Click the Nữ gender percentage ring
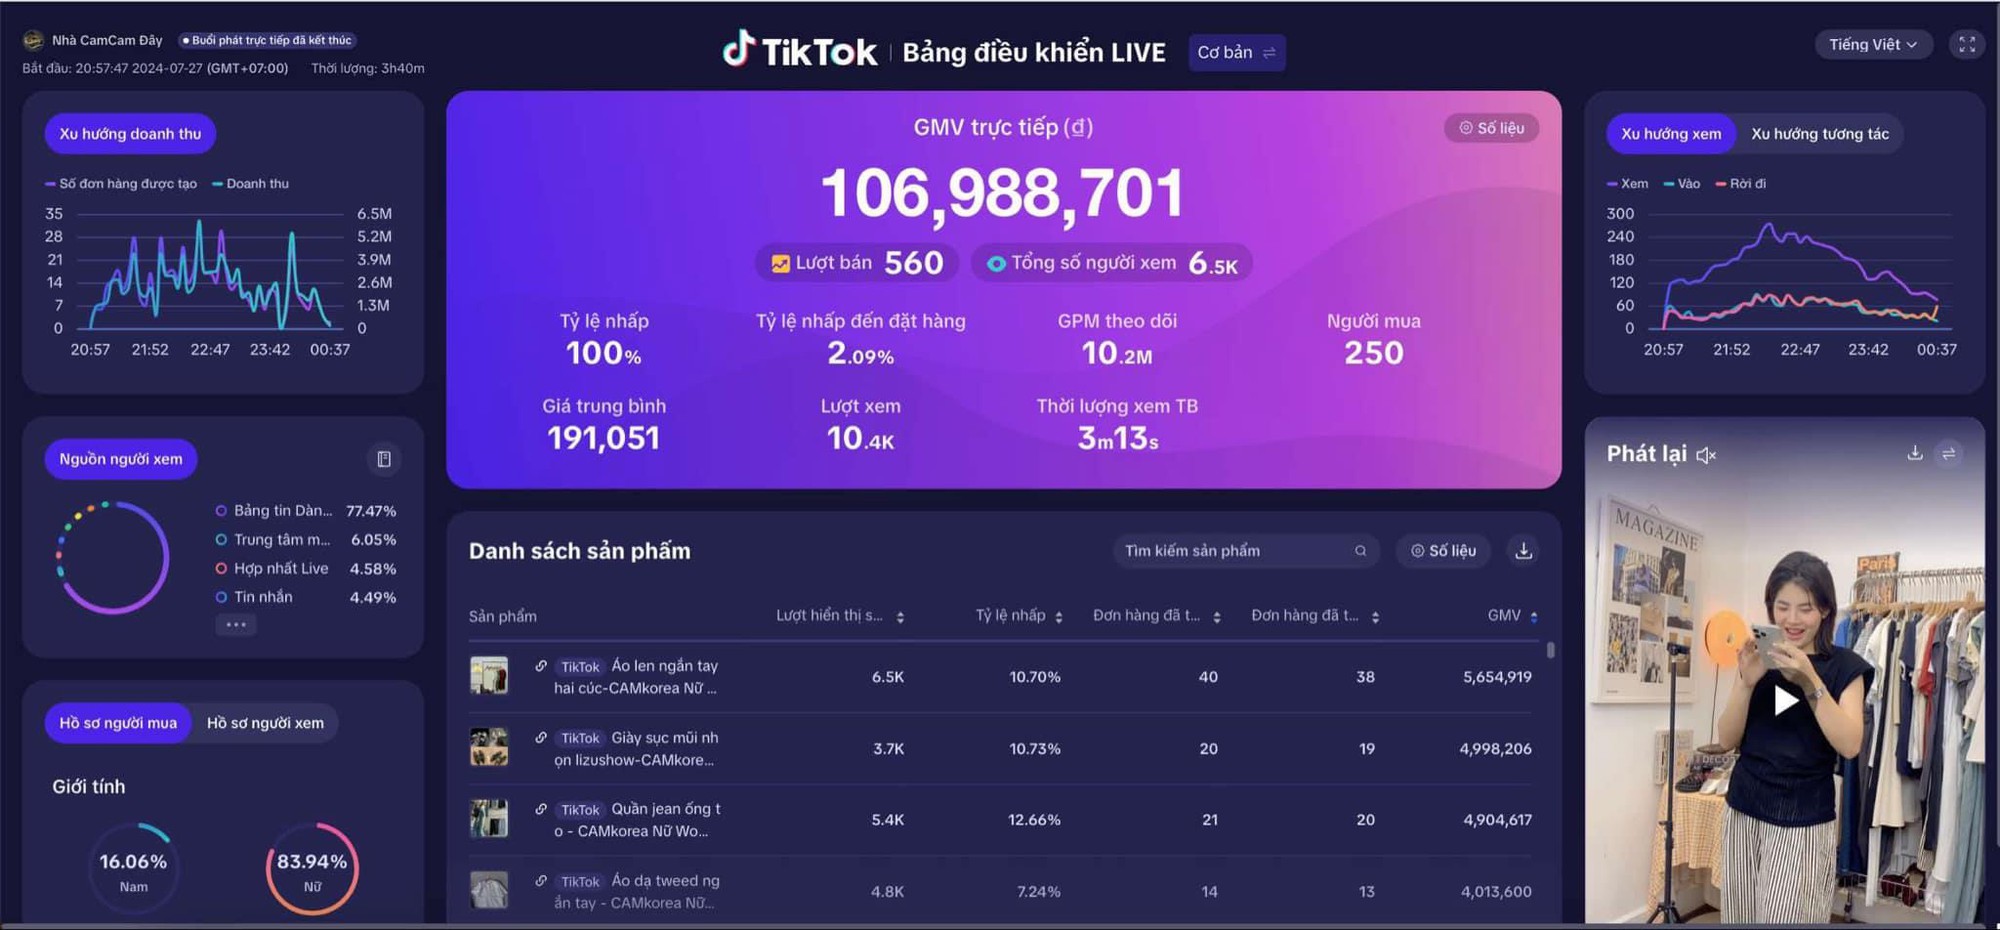The height and width of the screenshot is (930, 2000). click(312, 869)
